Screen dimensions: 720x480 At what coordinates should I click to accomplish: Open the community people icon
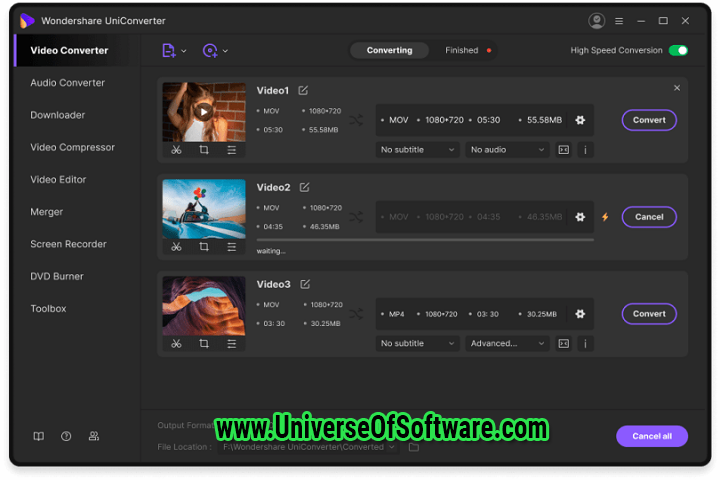94,436
